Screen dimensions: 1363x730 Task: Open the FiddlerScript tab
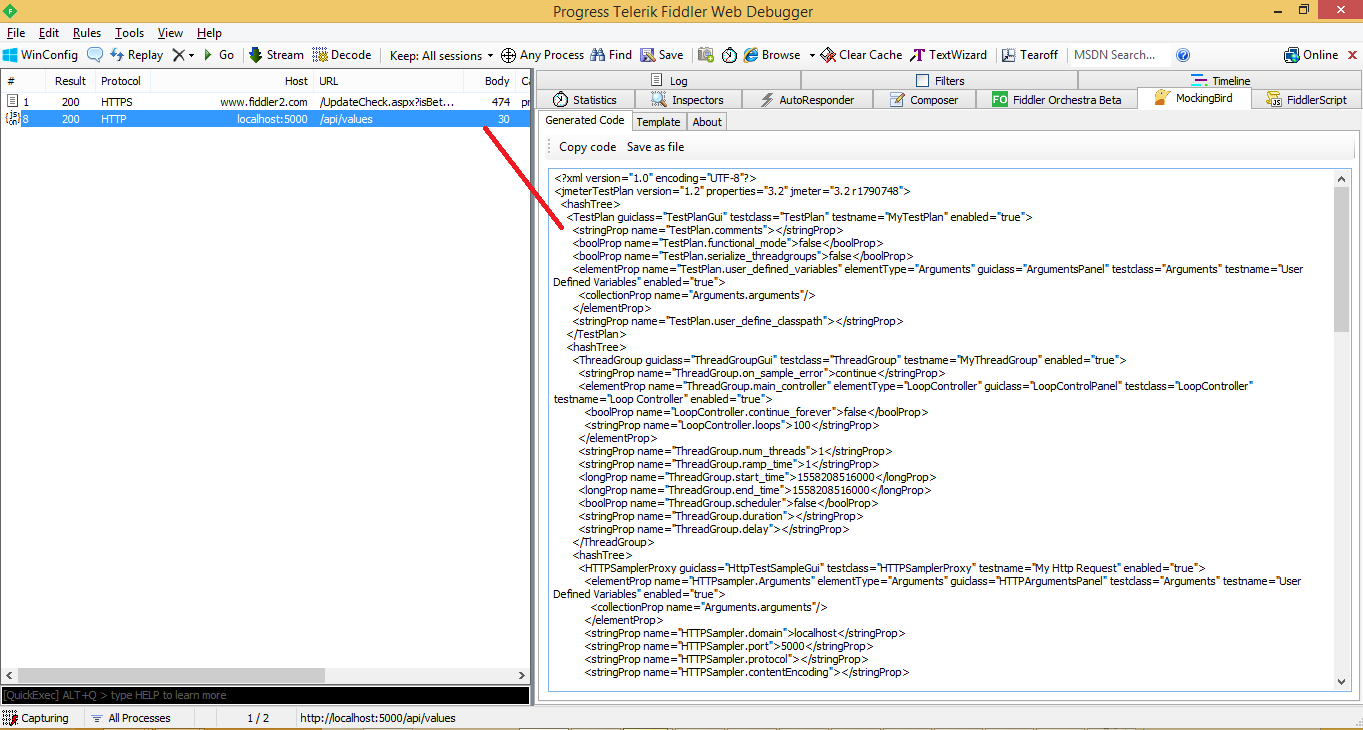[x=1305, y=99]
